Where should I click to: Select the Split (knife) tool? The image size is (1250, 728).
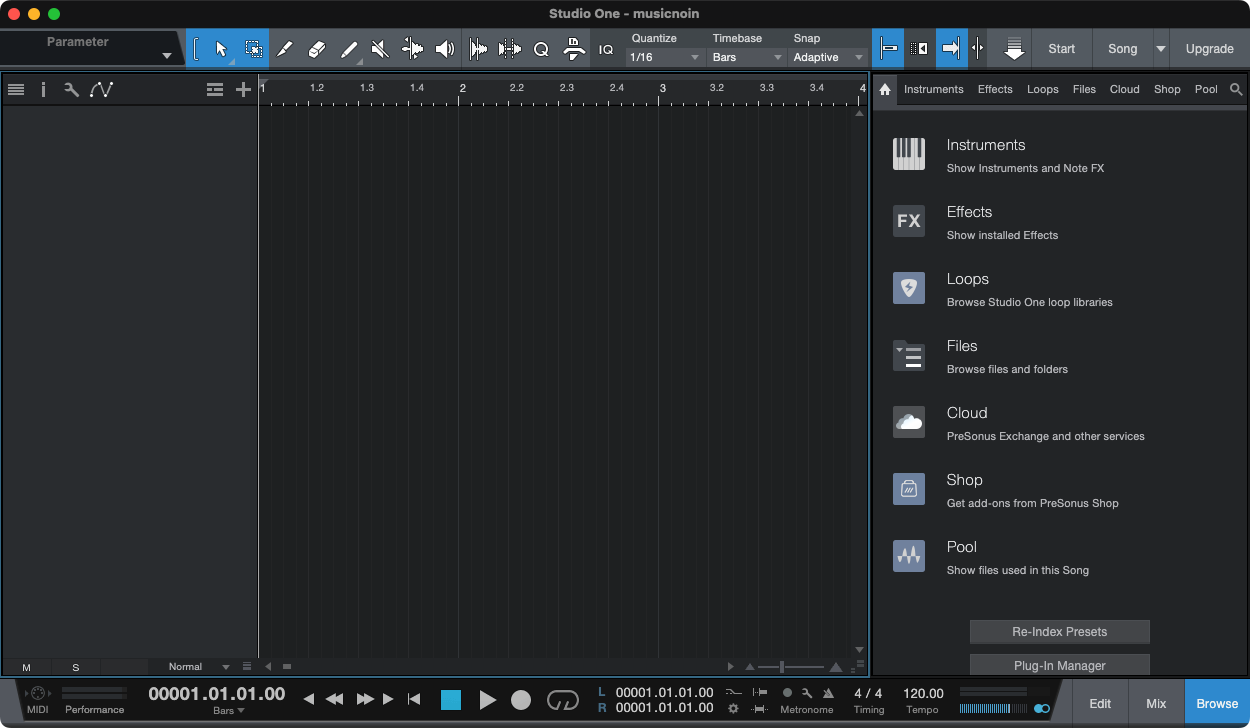pos(285,49)
